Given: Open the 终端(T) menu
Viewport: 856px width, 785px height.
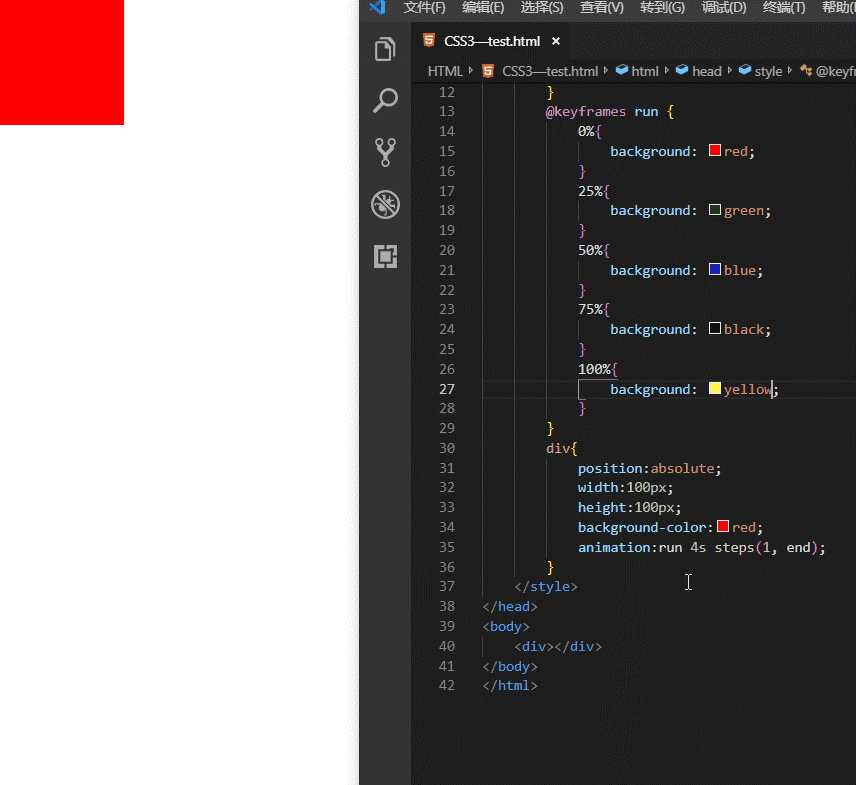Looking at the screenshot, I should 783,7.
